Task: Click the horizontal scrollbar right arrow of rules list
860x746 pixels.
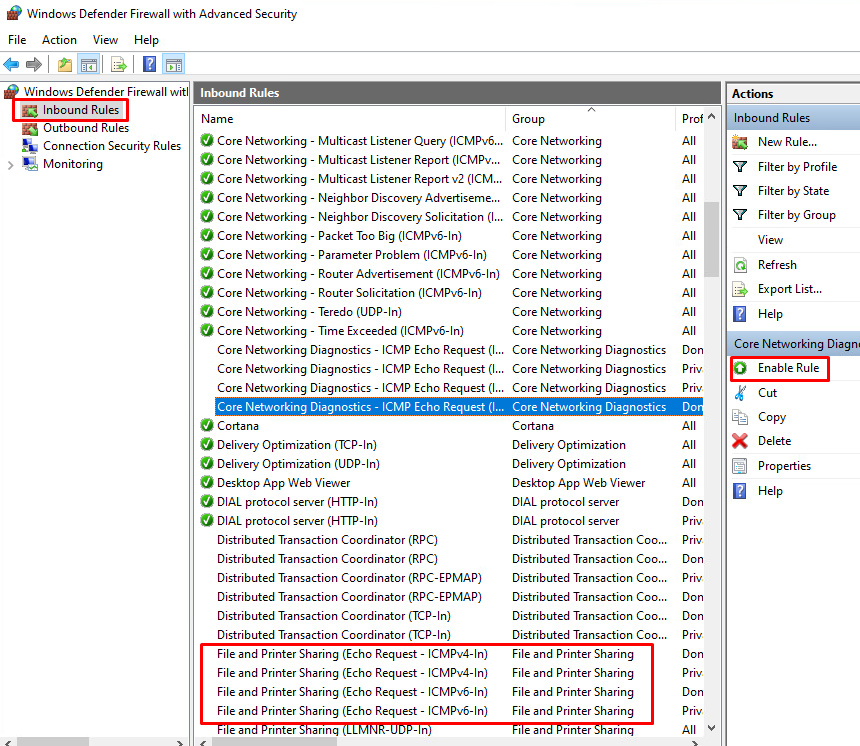Action: 695,743
